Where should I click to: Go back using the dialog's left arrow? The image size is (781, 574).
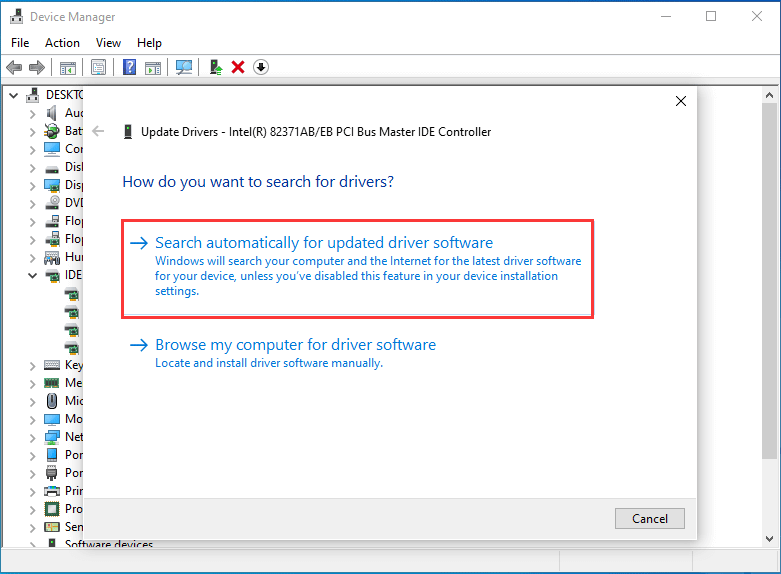(98, 132)
